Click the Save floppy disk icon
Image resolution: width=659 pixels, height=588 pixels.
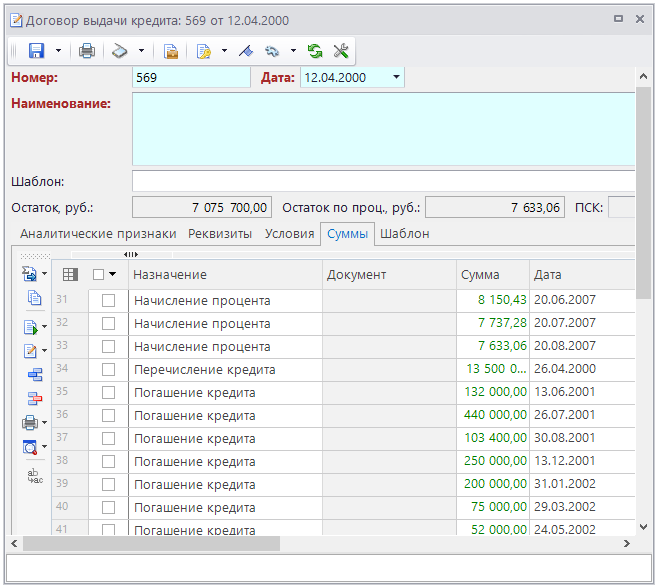(37, 50)
